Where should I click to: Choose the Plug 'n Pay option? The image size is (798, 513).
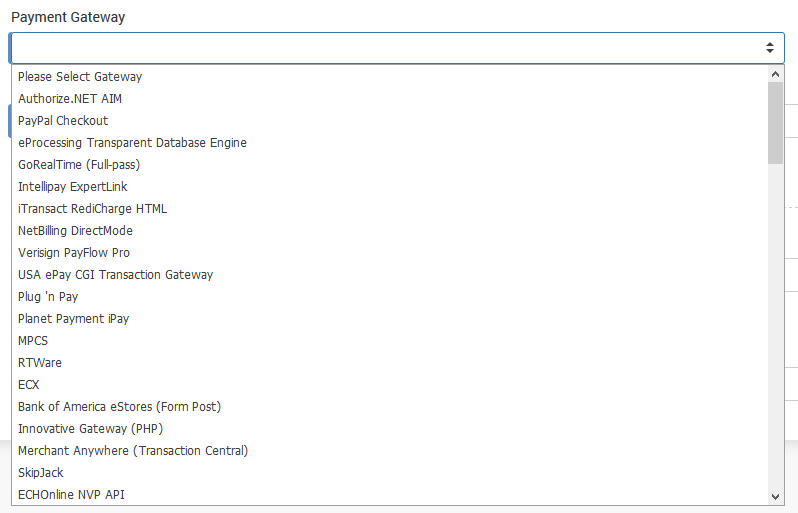point(48,297)
